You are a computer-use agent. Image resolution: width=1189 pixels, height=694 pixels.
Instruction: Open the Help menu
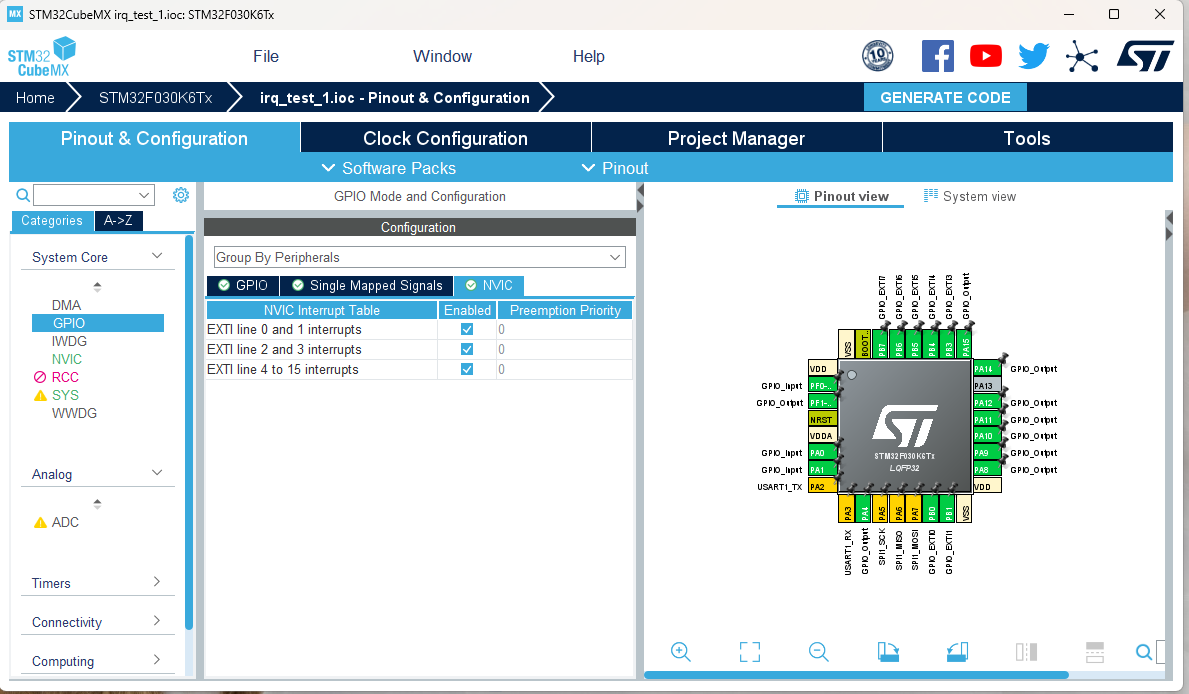point(588,56)
